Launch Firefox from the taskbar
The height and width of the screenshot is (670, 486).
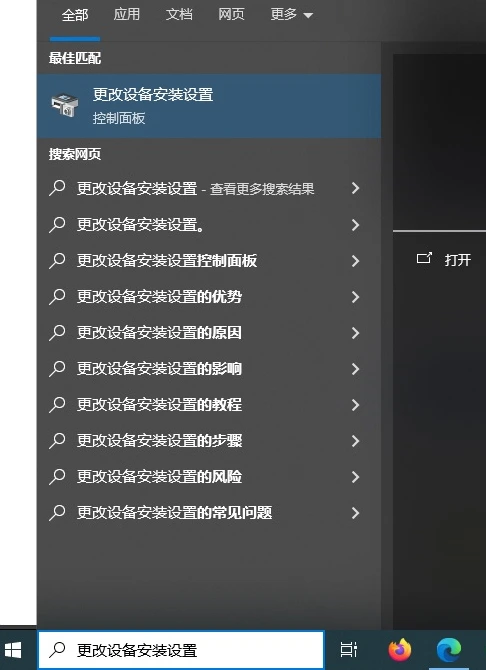click(400, 650)
